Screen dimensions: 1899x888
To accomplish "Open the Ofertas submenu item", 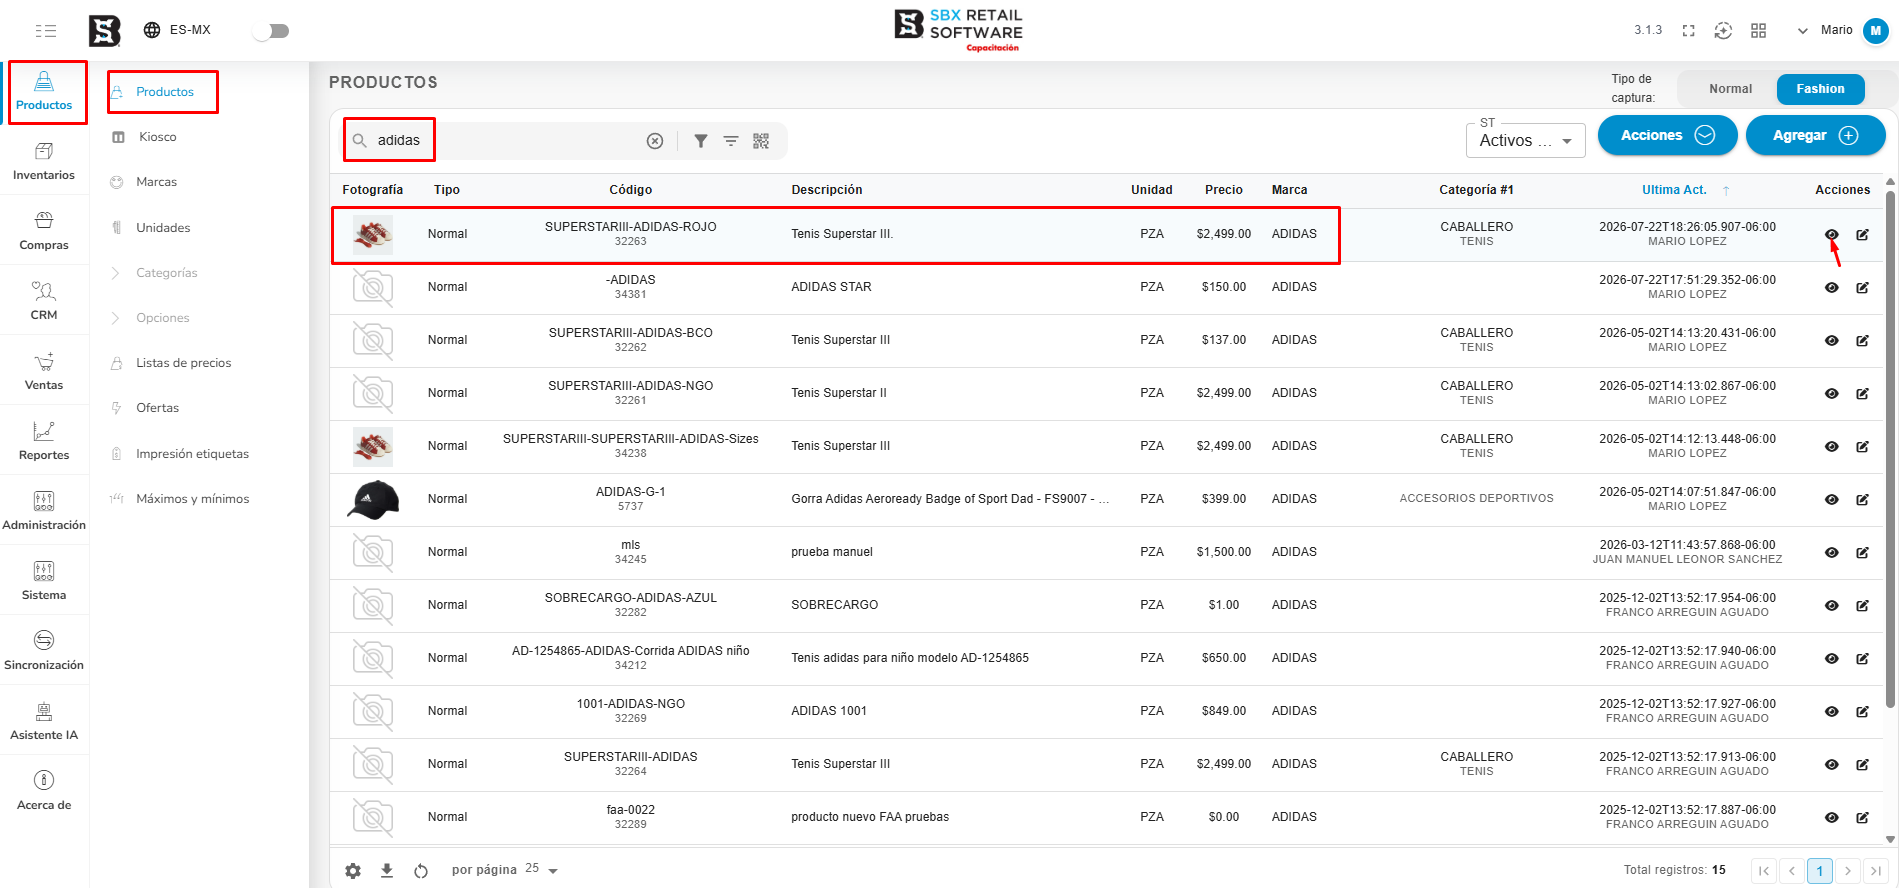I will 158,408.
